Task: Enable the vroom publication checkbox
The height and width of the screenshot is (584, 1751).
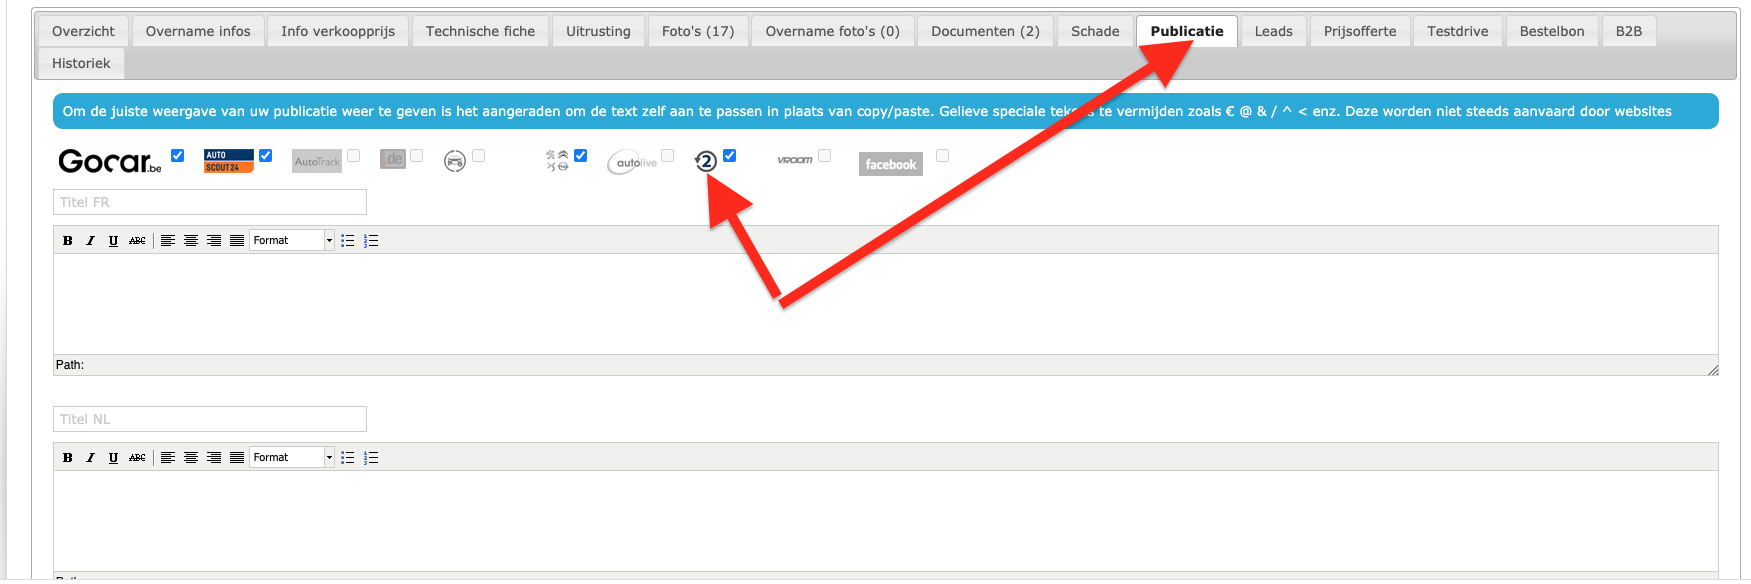Action: pos(825,155)
